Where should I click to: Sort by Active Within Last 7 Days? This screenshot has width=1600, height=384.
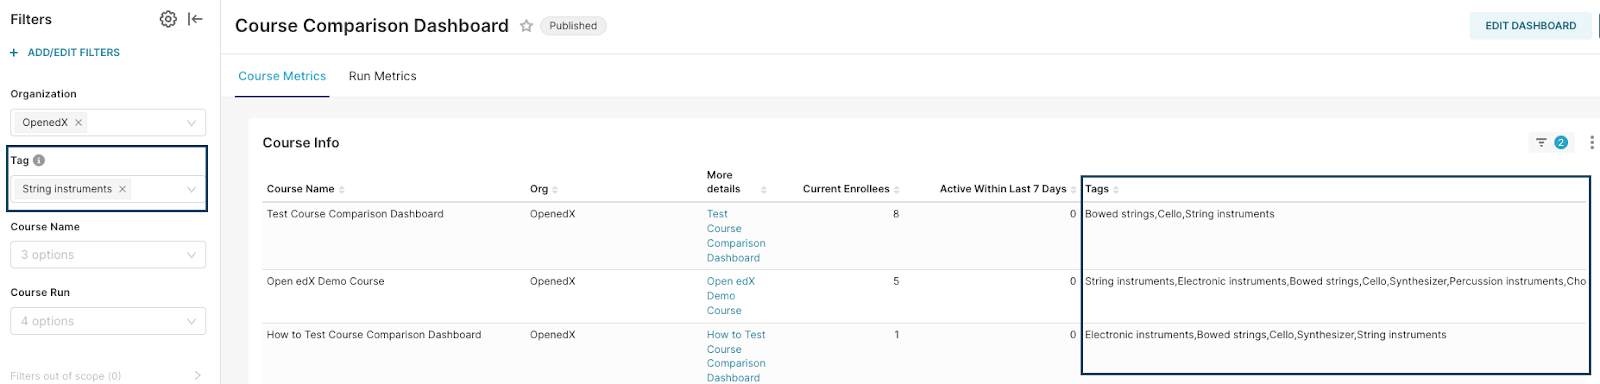1008,189
